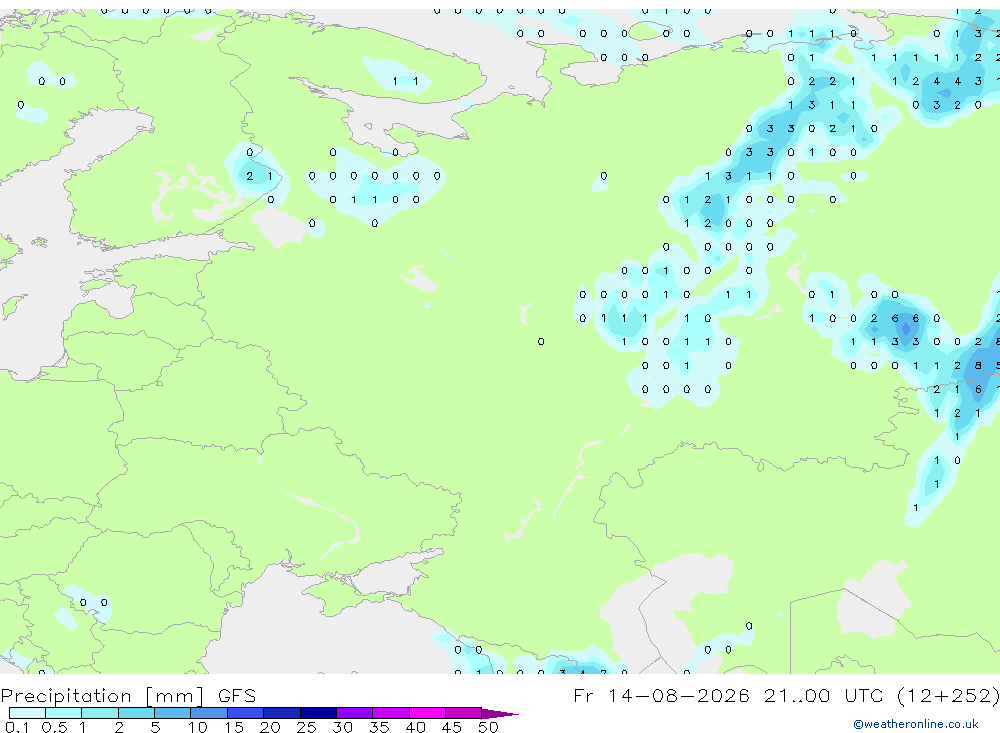Pick the 35–40 mm violet legend swatch
Image resolution: width=1000 pixels, height=733 pixels.
391,713
